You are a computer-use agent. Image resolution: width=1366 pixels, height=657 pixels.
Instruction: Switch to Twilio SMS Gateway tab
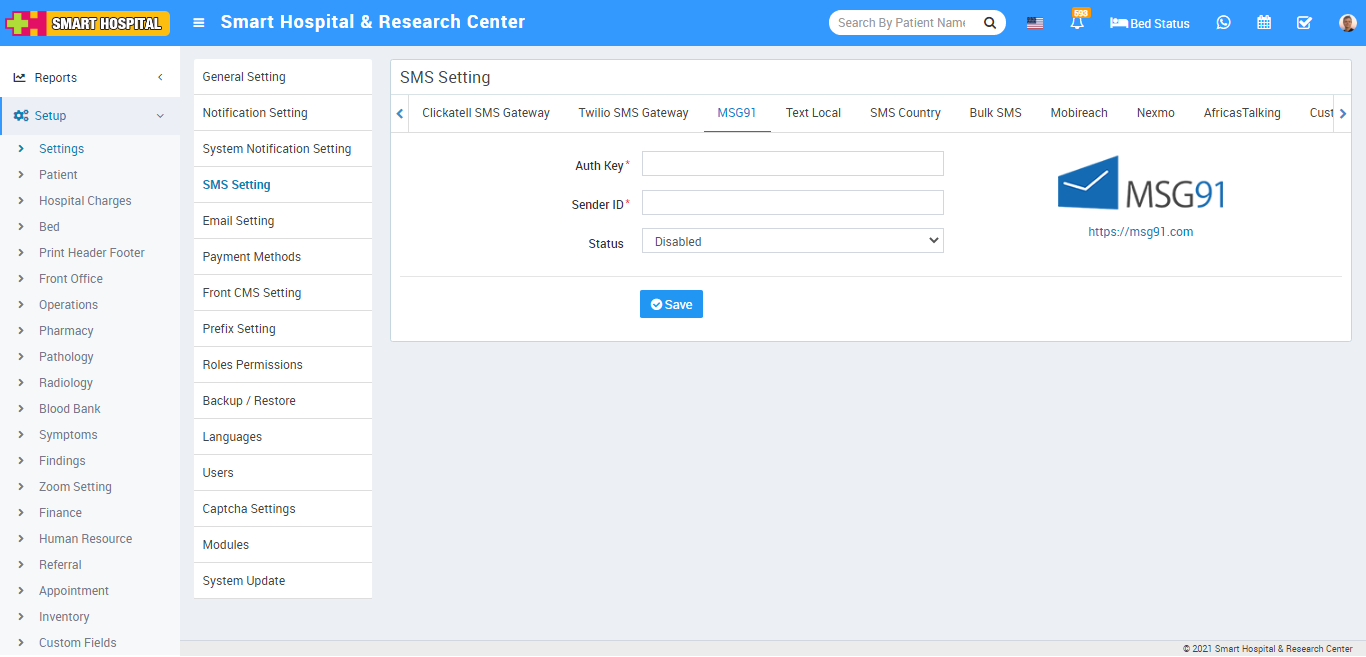click(x=633, y=113)
